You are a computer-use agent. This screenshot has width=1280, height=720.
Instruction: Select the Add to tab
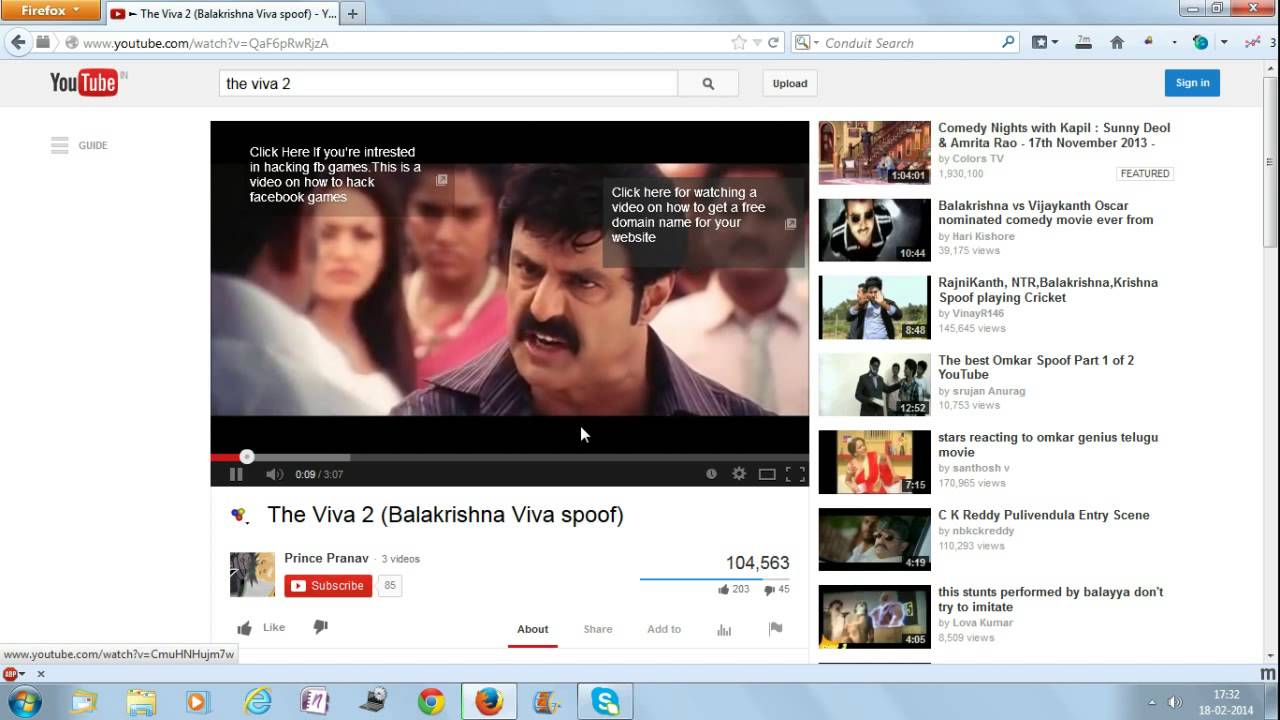coord(664,629)
